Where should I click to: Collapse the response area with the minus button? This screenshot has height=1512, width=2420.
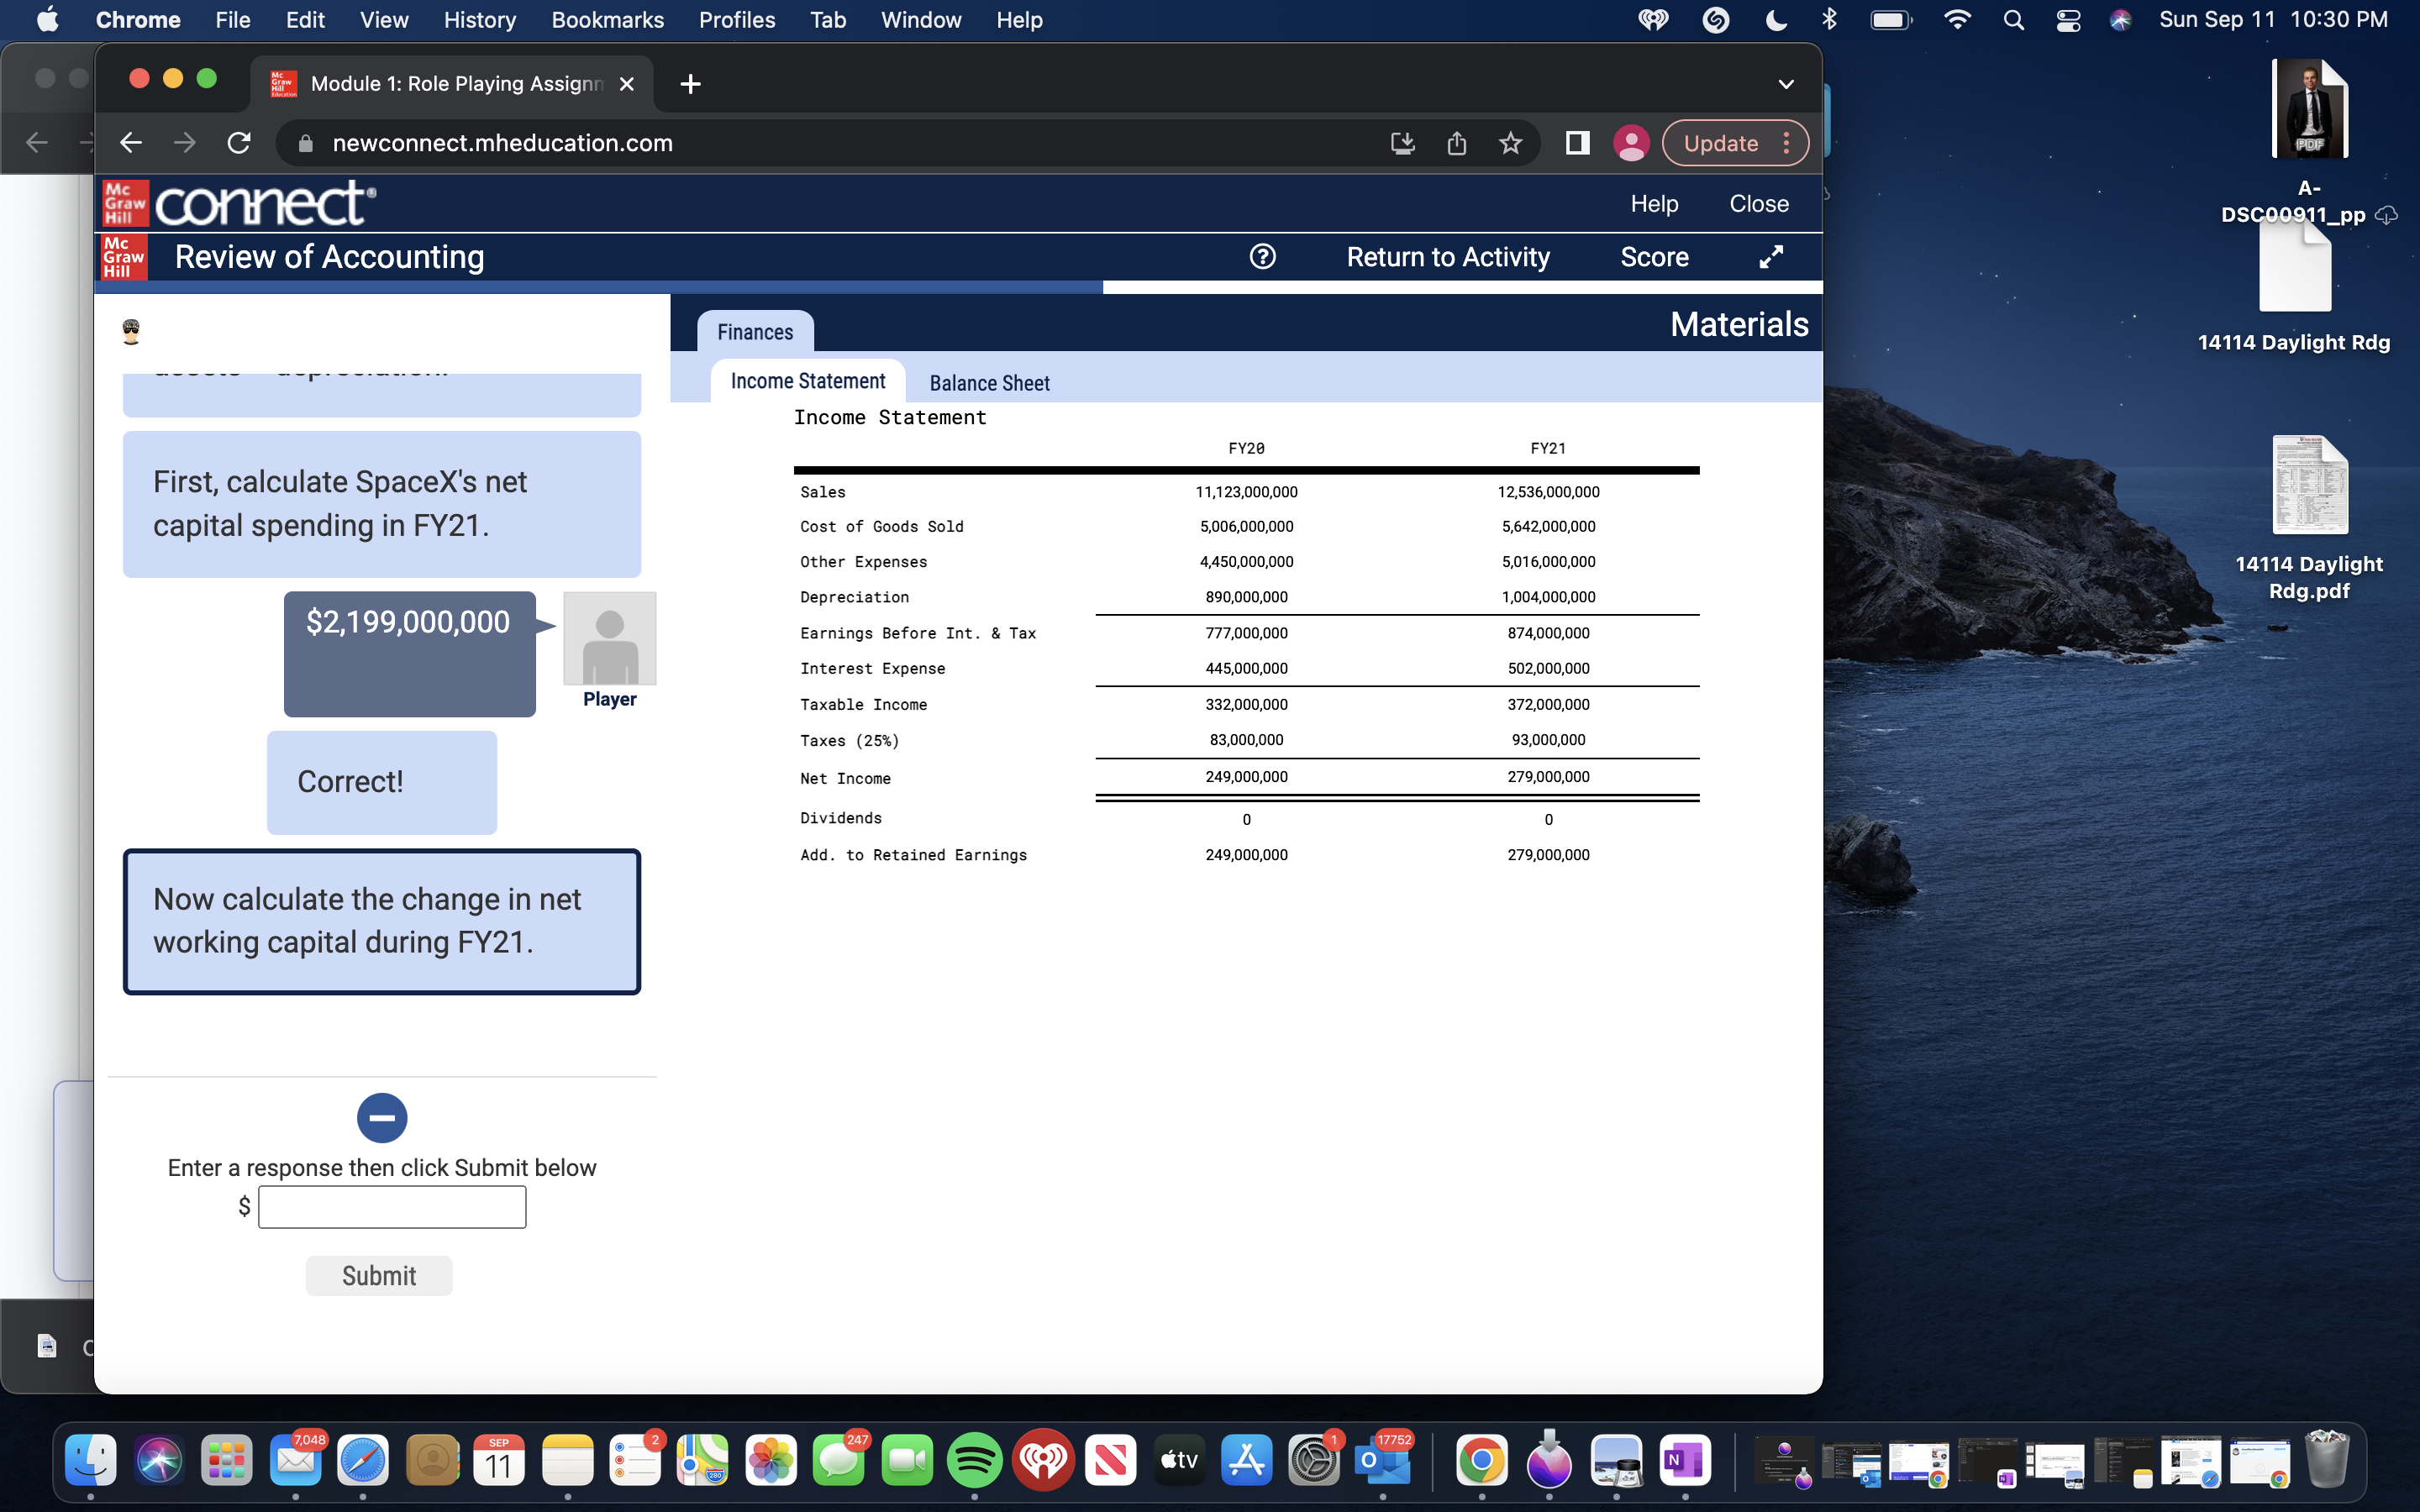[381, 1117]
